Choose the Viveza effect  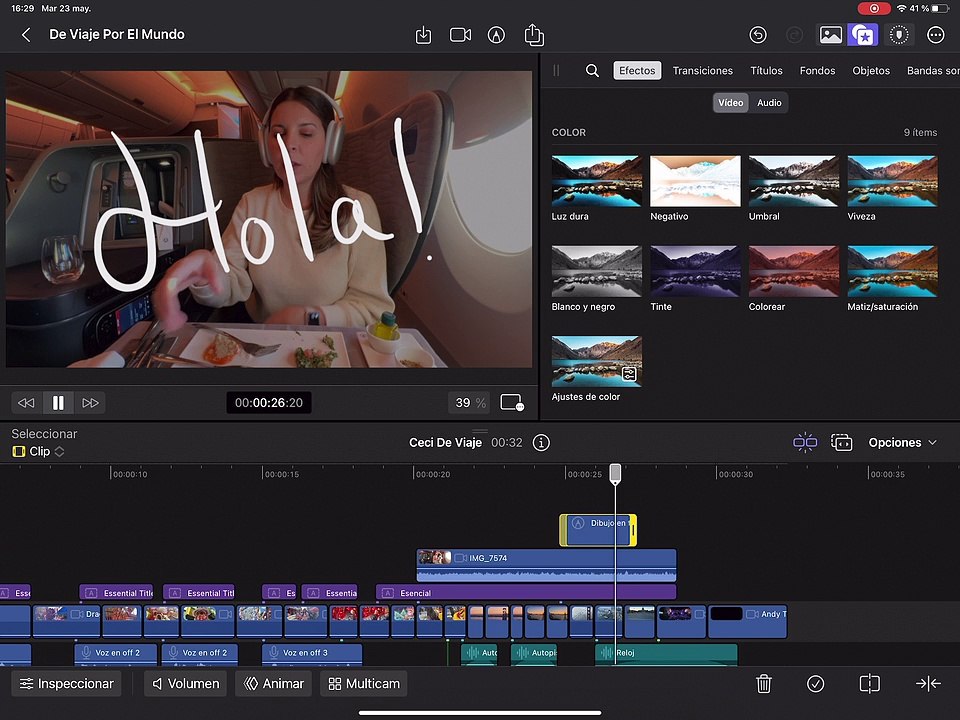(893, 181)
